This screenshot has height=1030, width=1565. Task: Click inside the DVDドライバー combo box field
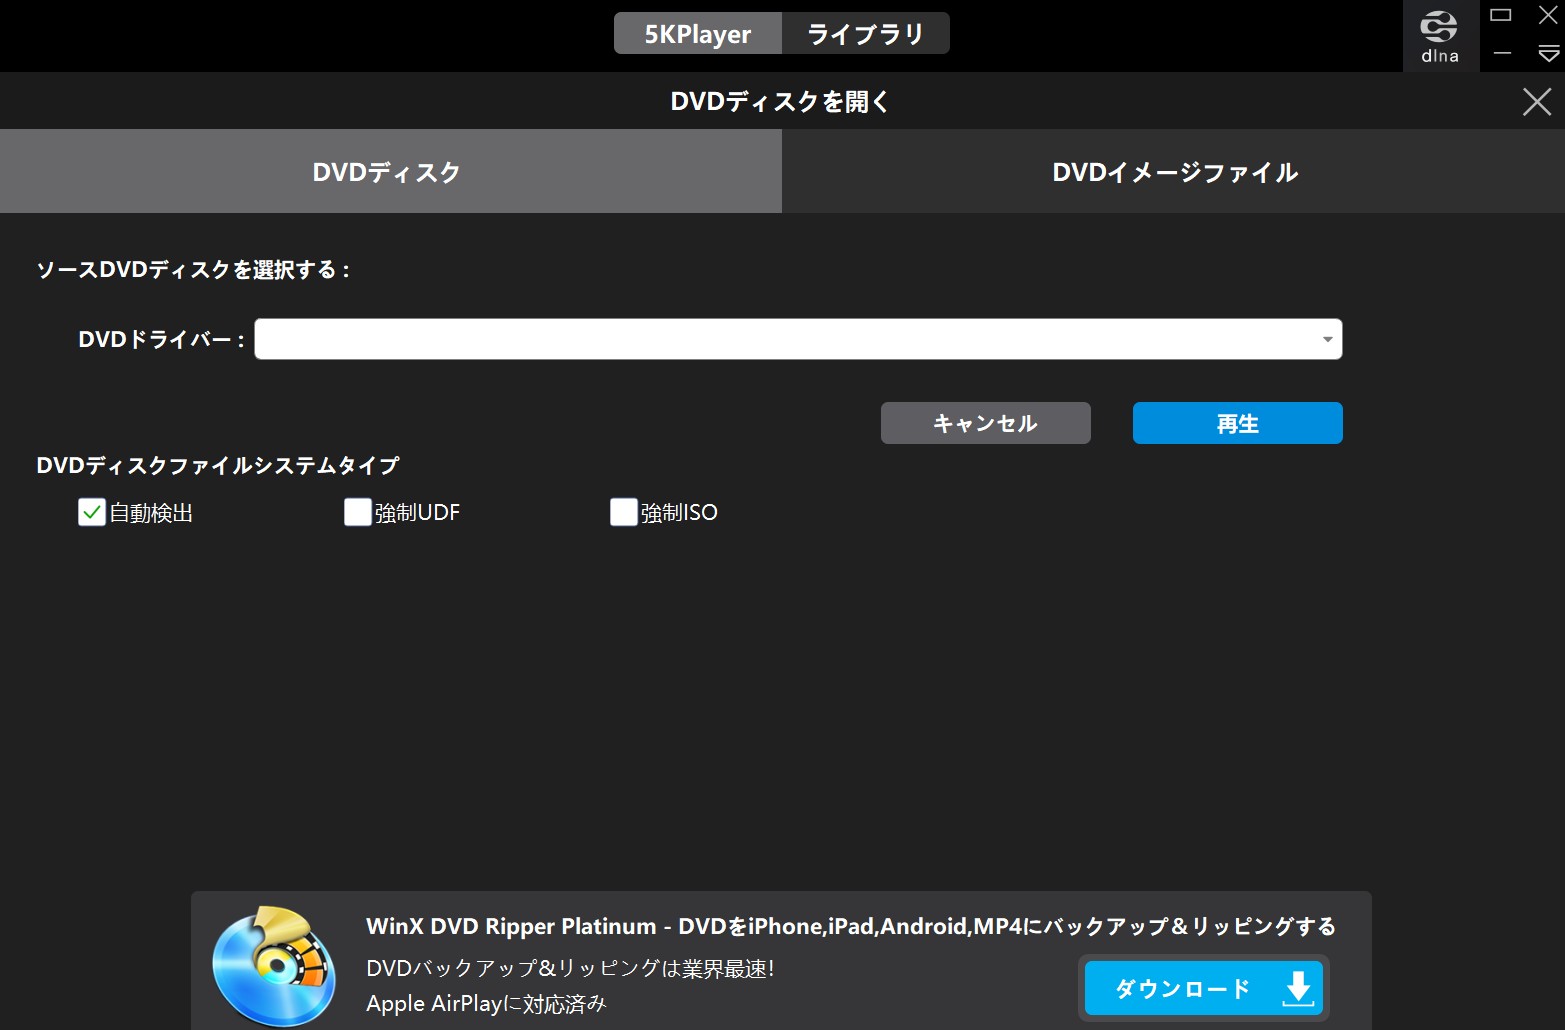798,339
